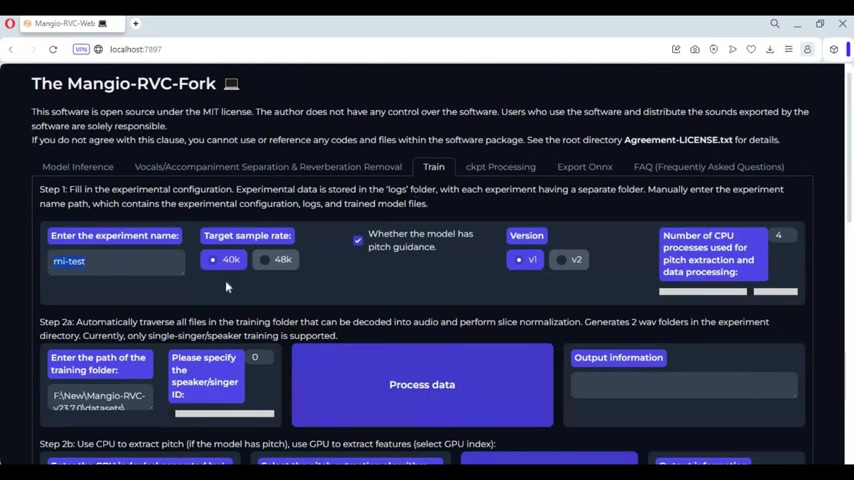Select version v2 radio option
Viewport: 854px width, 480px height.
coord(569,260)
